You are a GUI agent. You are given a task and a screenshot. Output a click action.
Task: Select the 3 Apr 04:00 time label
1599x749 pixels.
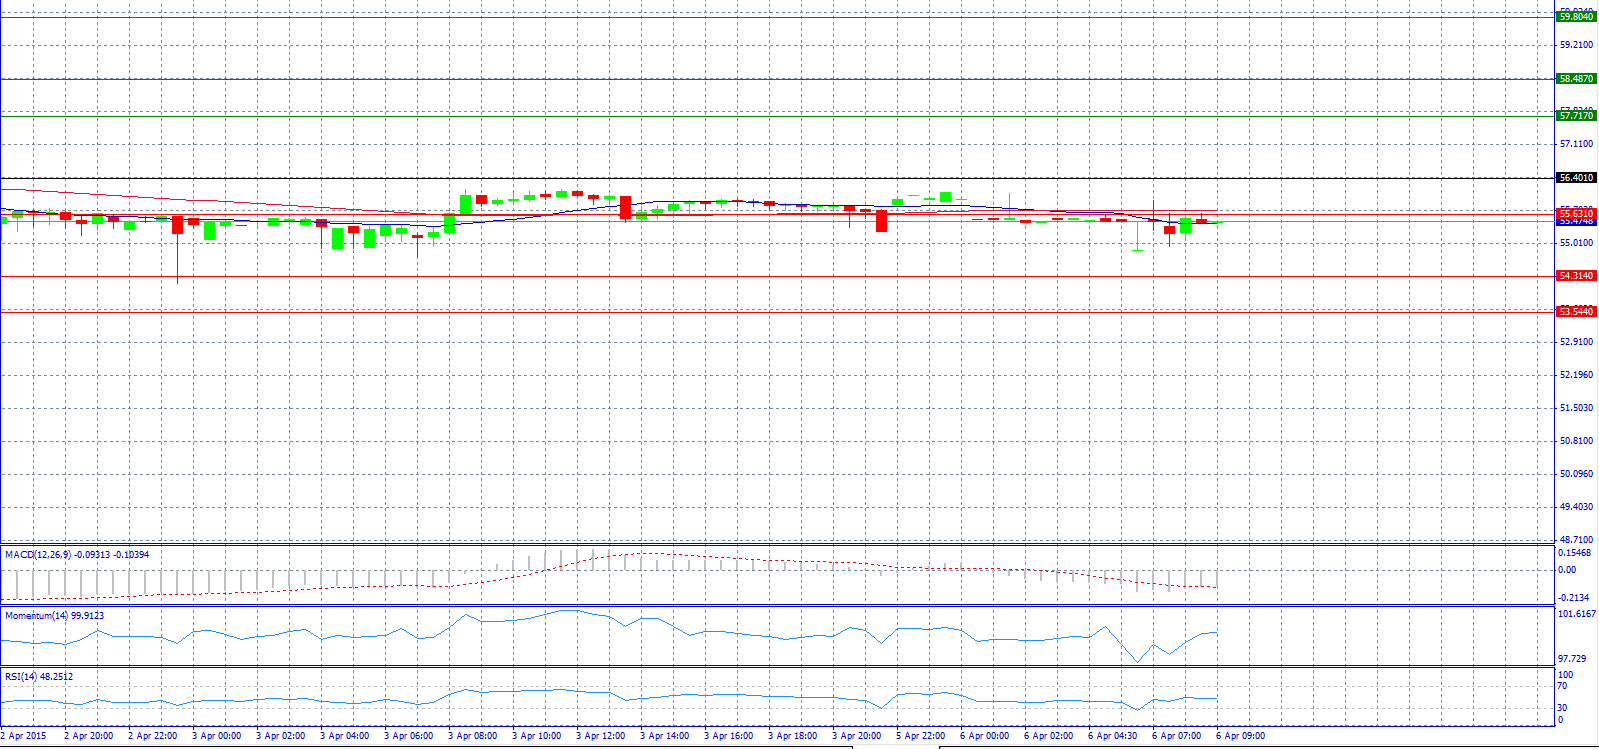[x=345, y=736]
